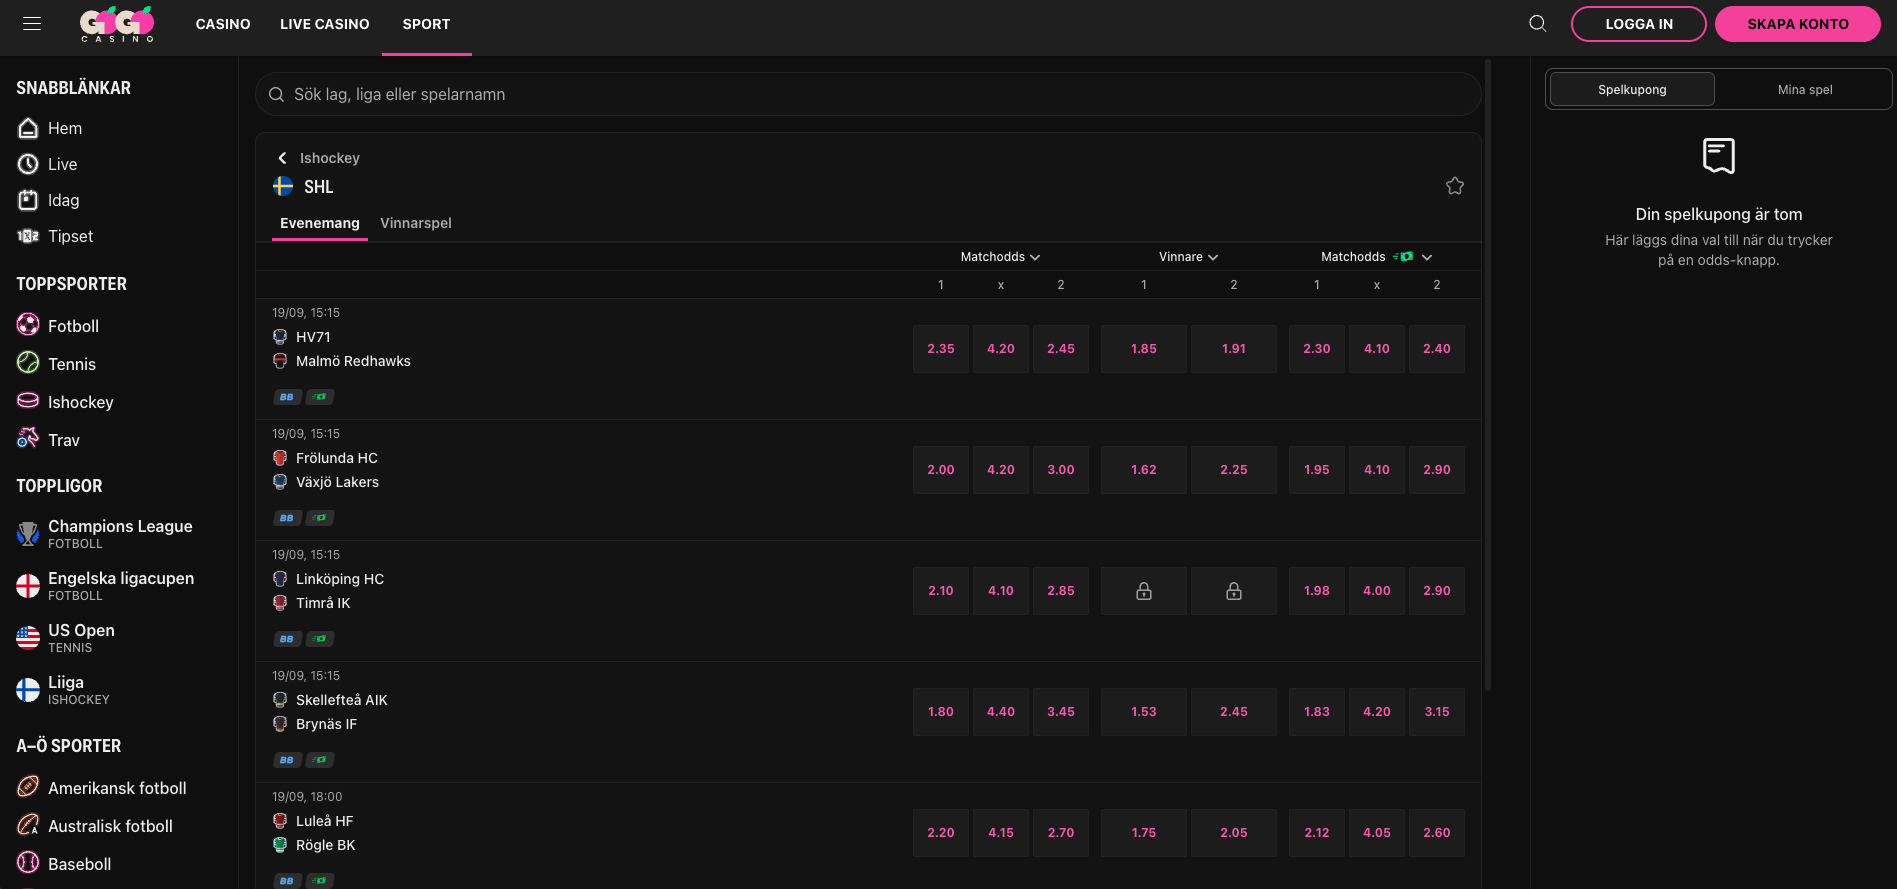This screenshot has height=889, width=1897.
Task: Open the Tipset 1X2 icon
Action: pyautogui.click(x=28, y=236)
